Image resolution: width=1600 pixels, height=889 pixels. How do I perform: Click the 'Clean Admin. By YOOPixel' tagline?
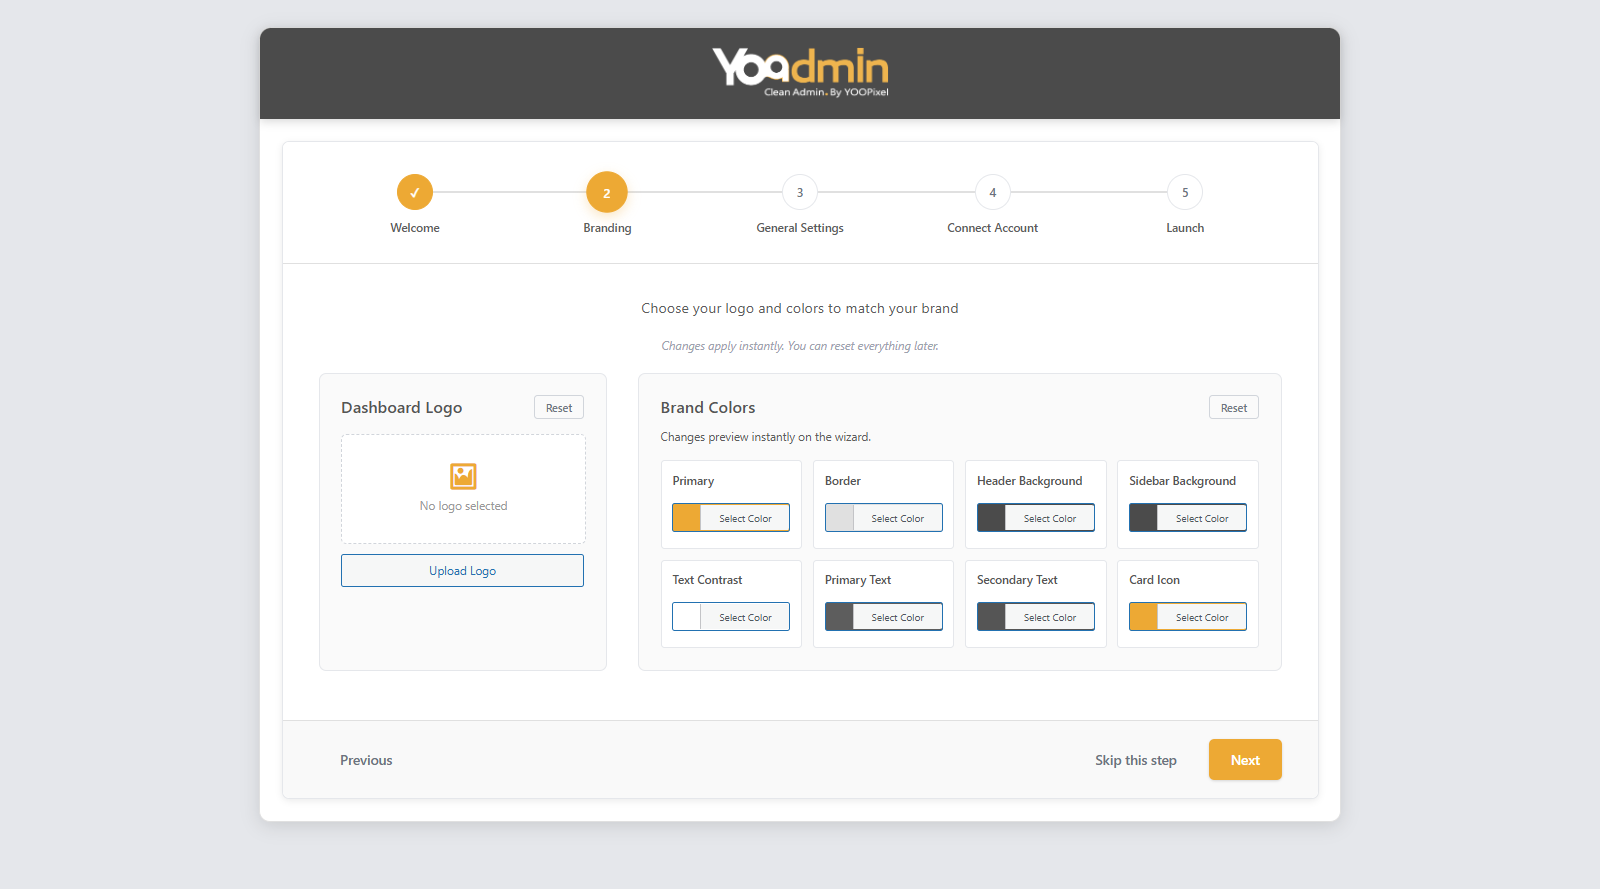point(826,92)
